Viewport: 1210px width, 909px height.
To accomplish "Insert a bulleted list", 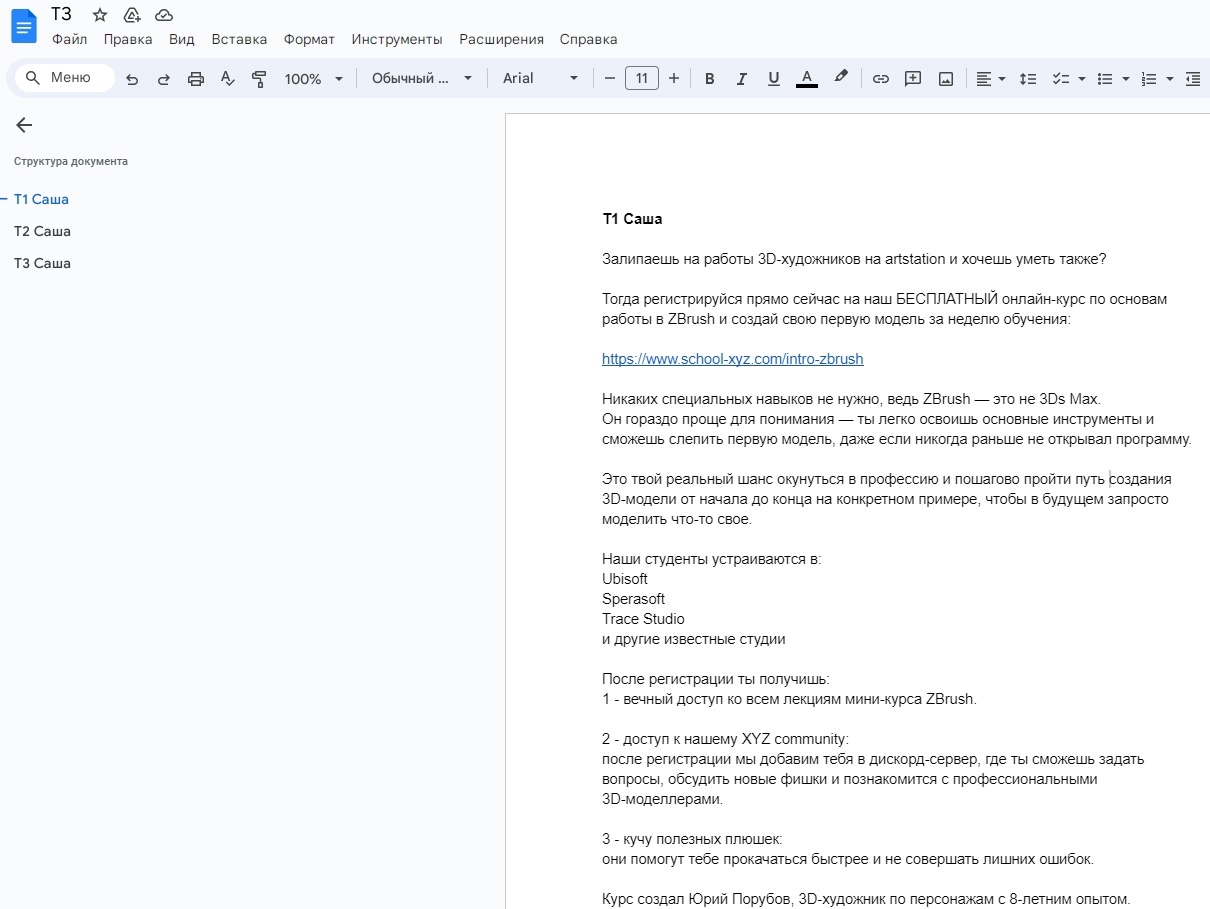I will 1105,79.
